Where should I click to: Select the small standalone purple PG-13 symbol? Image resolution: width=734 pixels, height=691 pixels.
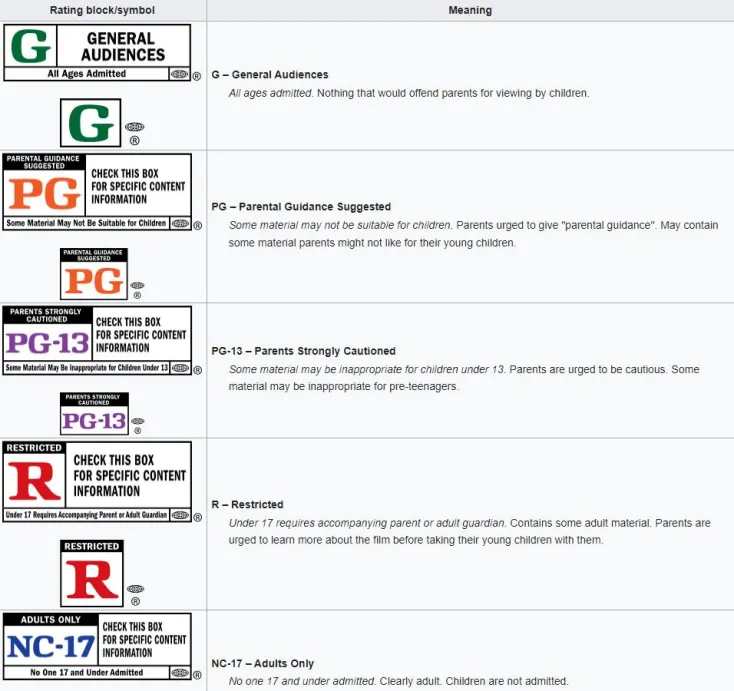tap(94, 414)
